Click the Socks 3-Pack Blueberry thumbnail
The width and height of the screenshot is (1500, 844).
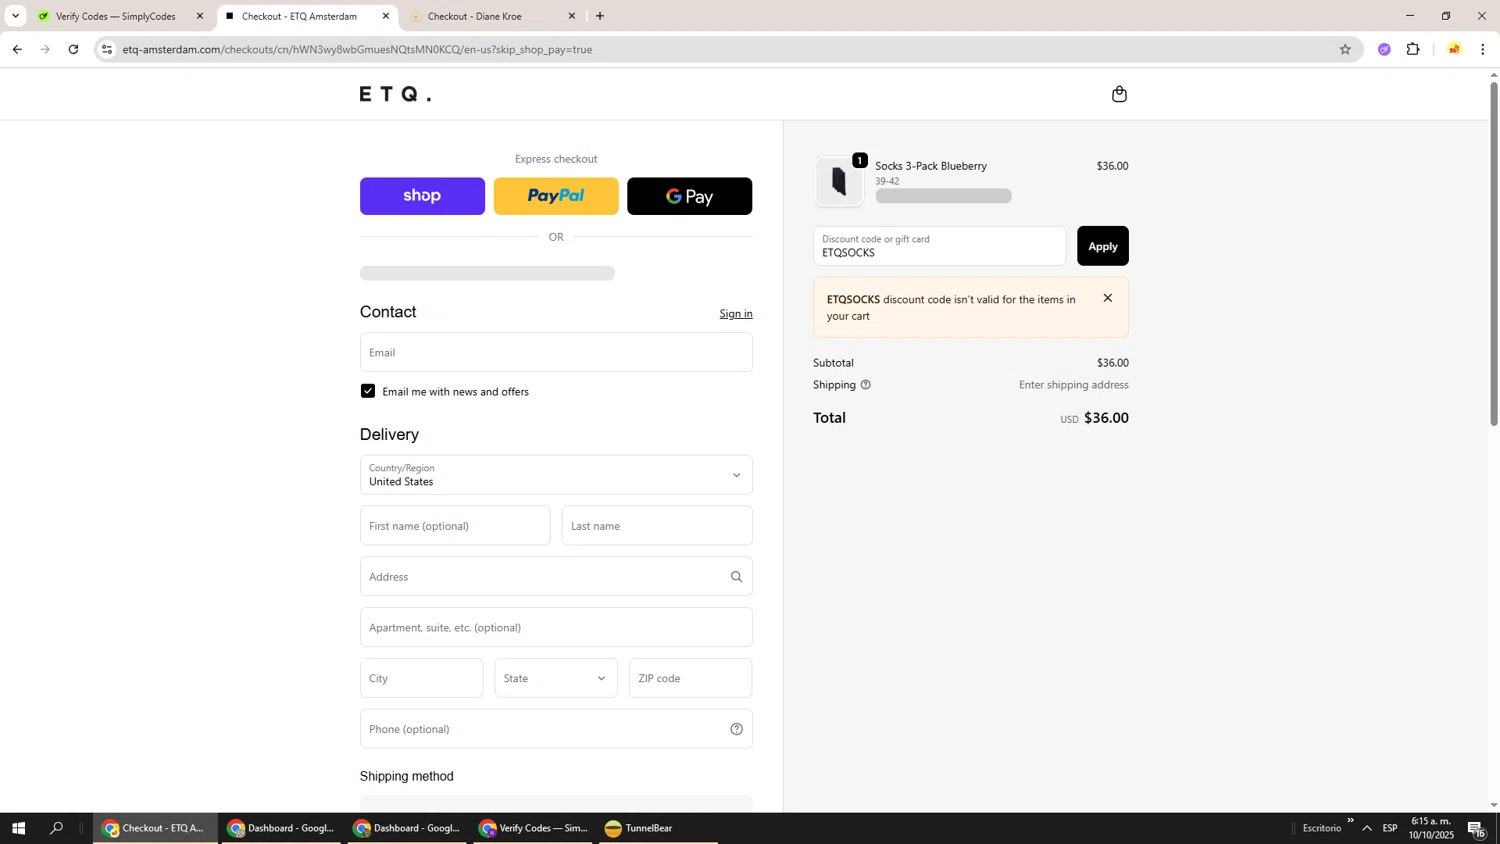click(x=839, y=181)
